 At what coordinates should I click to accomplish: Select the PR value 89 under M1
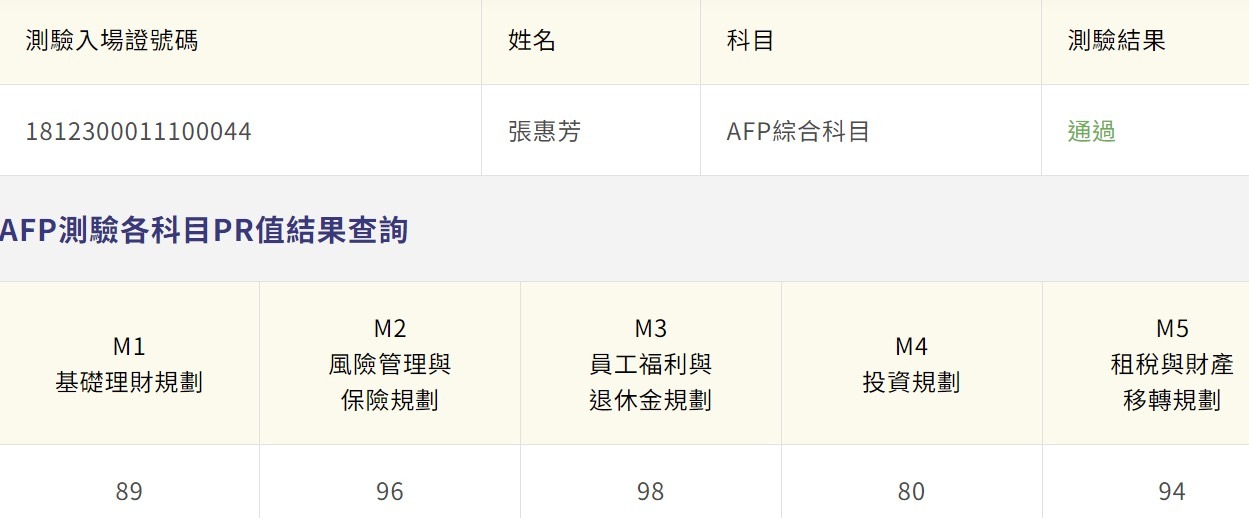(129, 491)
